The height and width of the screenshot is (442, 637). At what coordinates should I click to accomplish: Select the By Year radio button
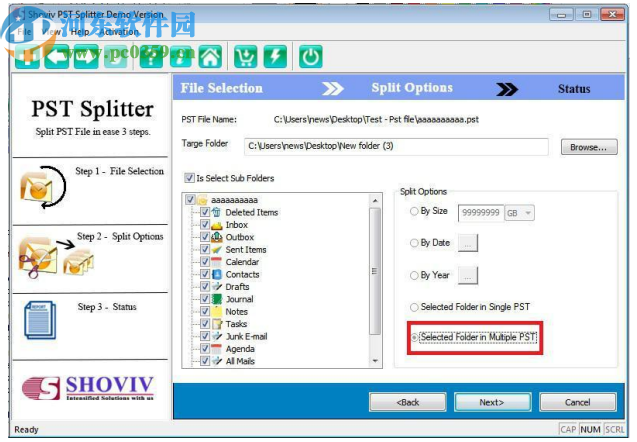tap(414, 275)
